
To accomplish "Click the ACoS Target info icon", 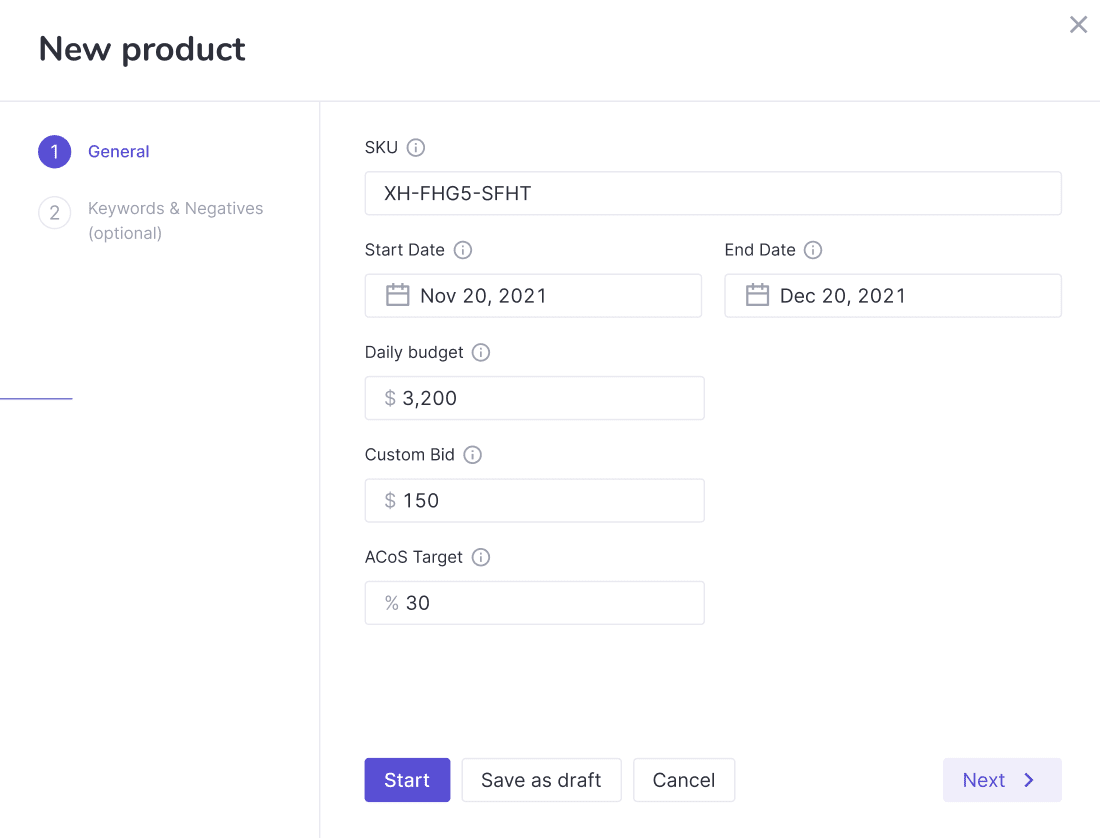I will point(480,557).
